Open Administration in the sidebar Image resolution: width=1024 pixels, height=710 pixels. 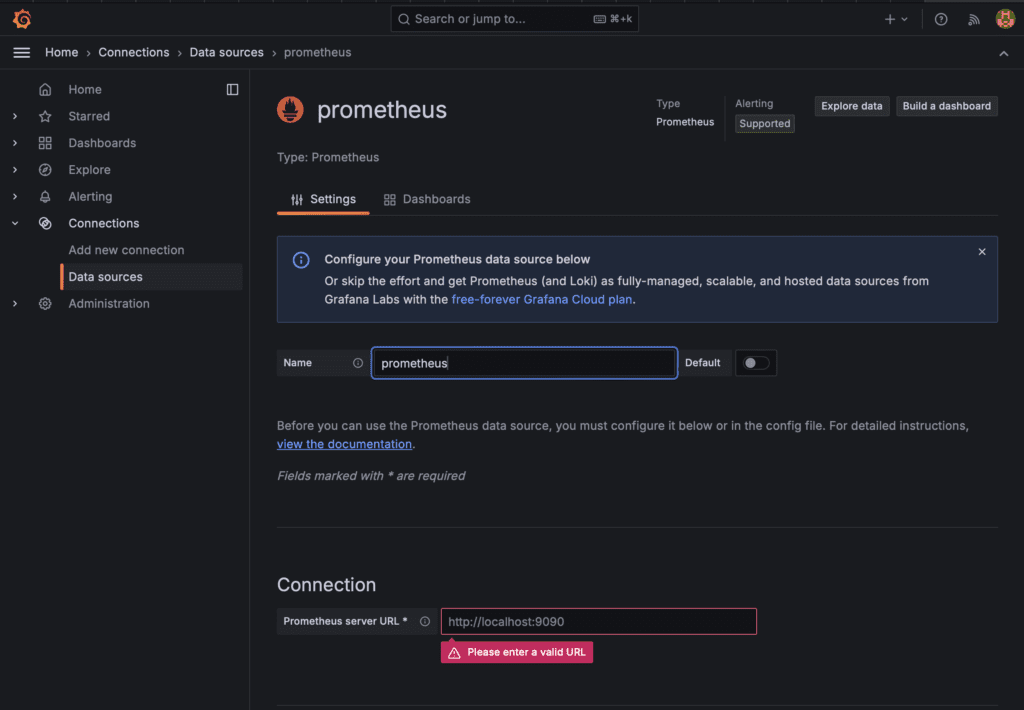point(109,304)
